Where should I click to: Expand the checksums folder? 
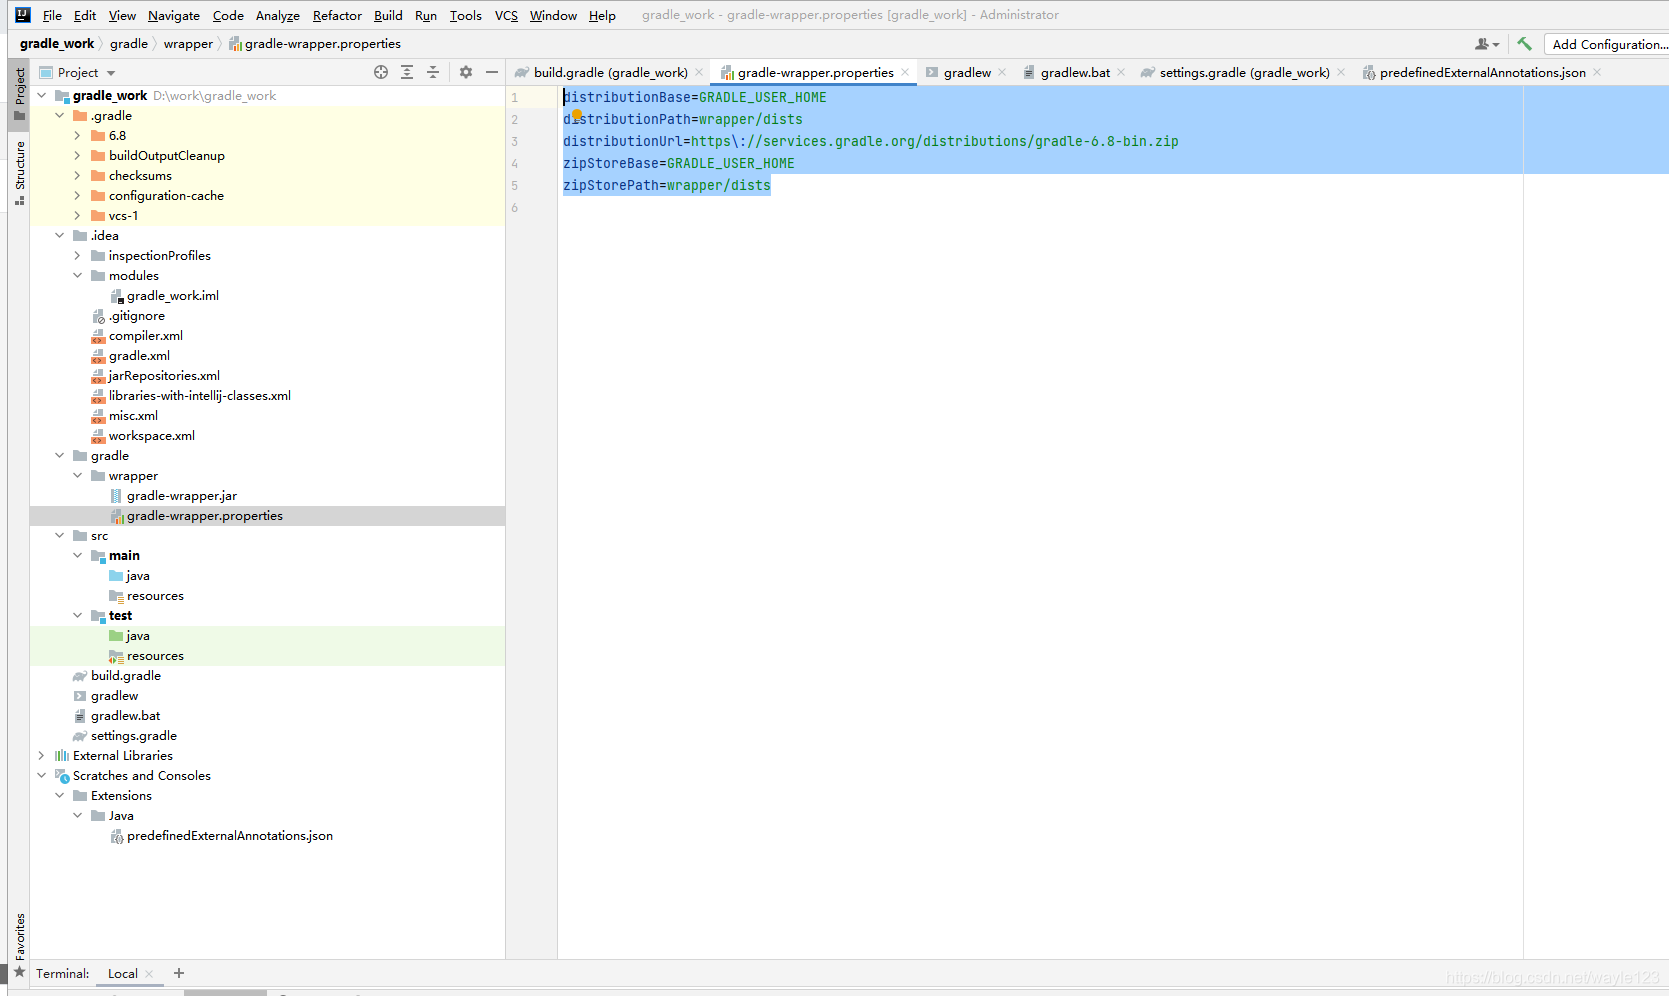click(x=78, y=176)
